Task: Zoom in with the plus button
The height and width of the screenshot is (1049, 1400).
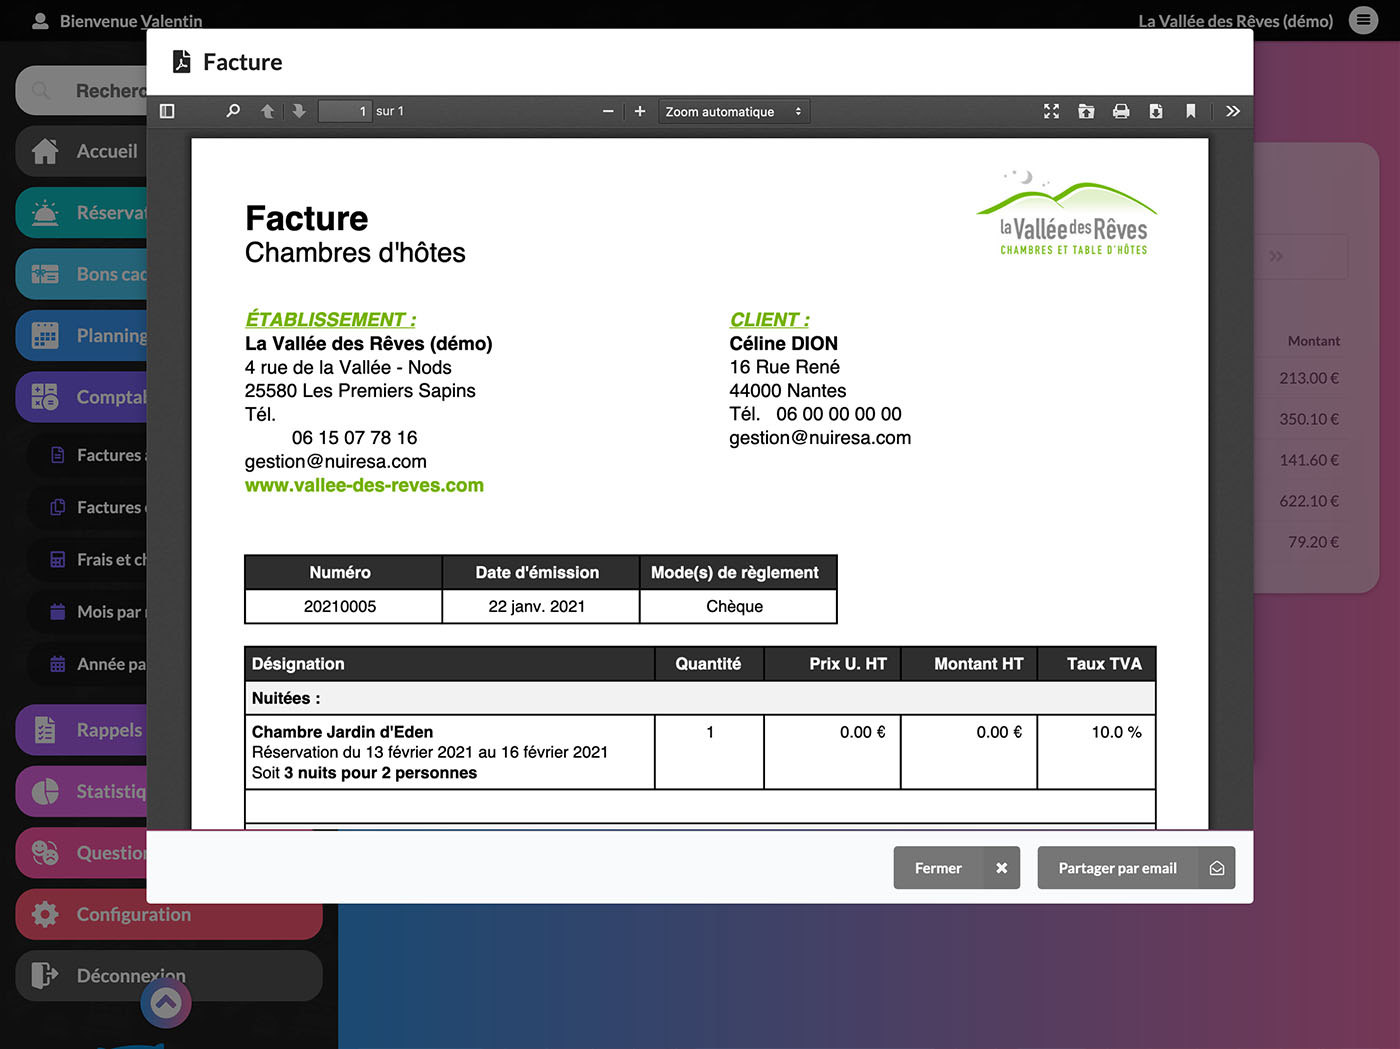Action: coord(640,111)
